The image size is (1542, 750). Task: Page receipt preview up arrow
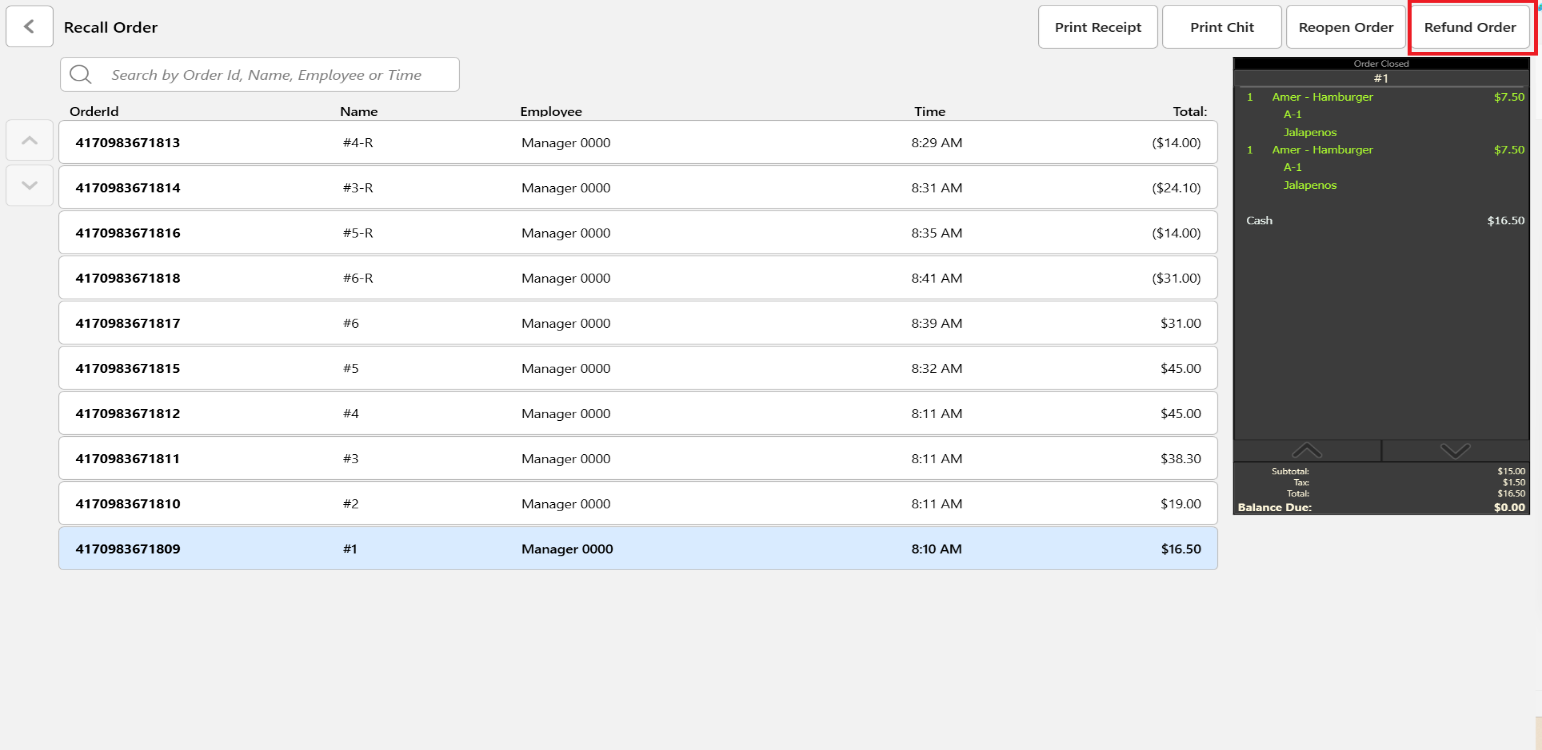click(1307, 451)
